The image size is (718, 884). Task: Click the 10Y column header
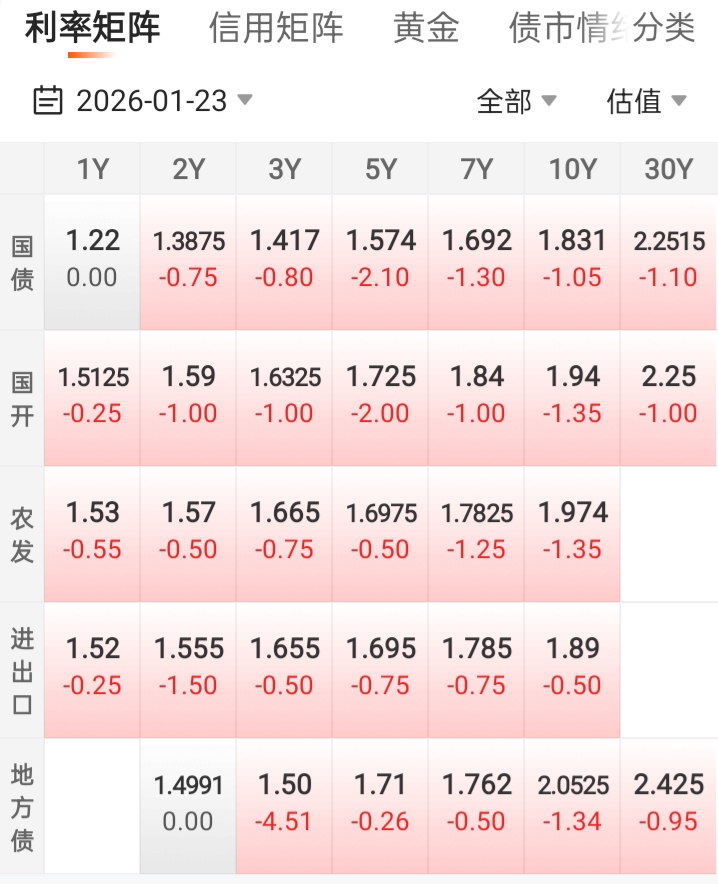572,170
